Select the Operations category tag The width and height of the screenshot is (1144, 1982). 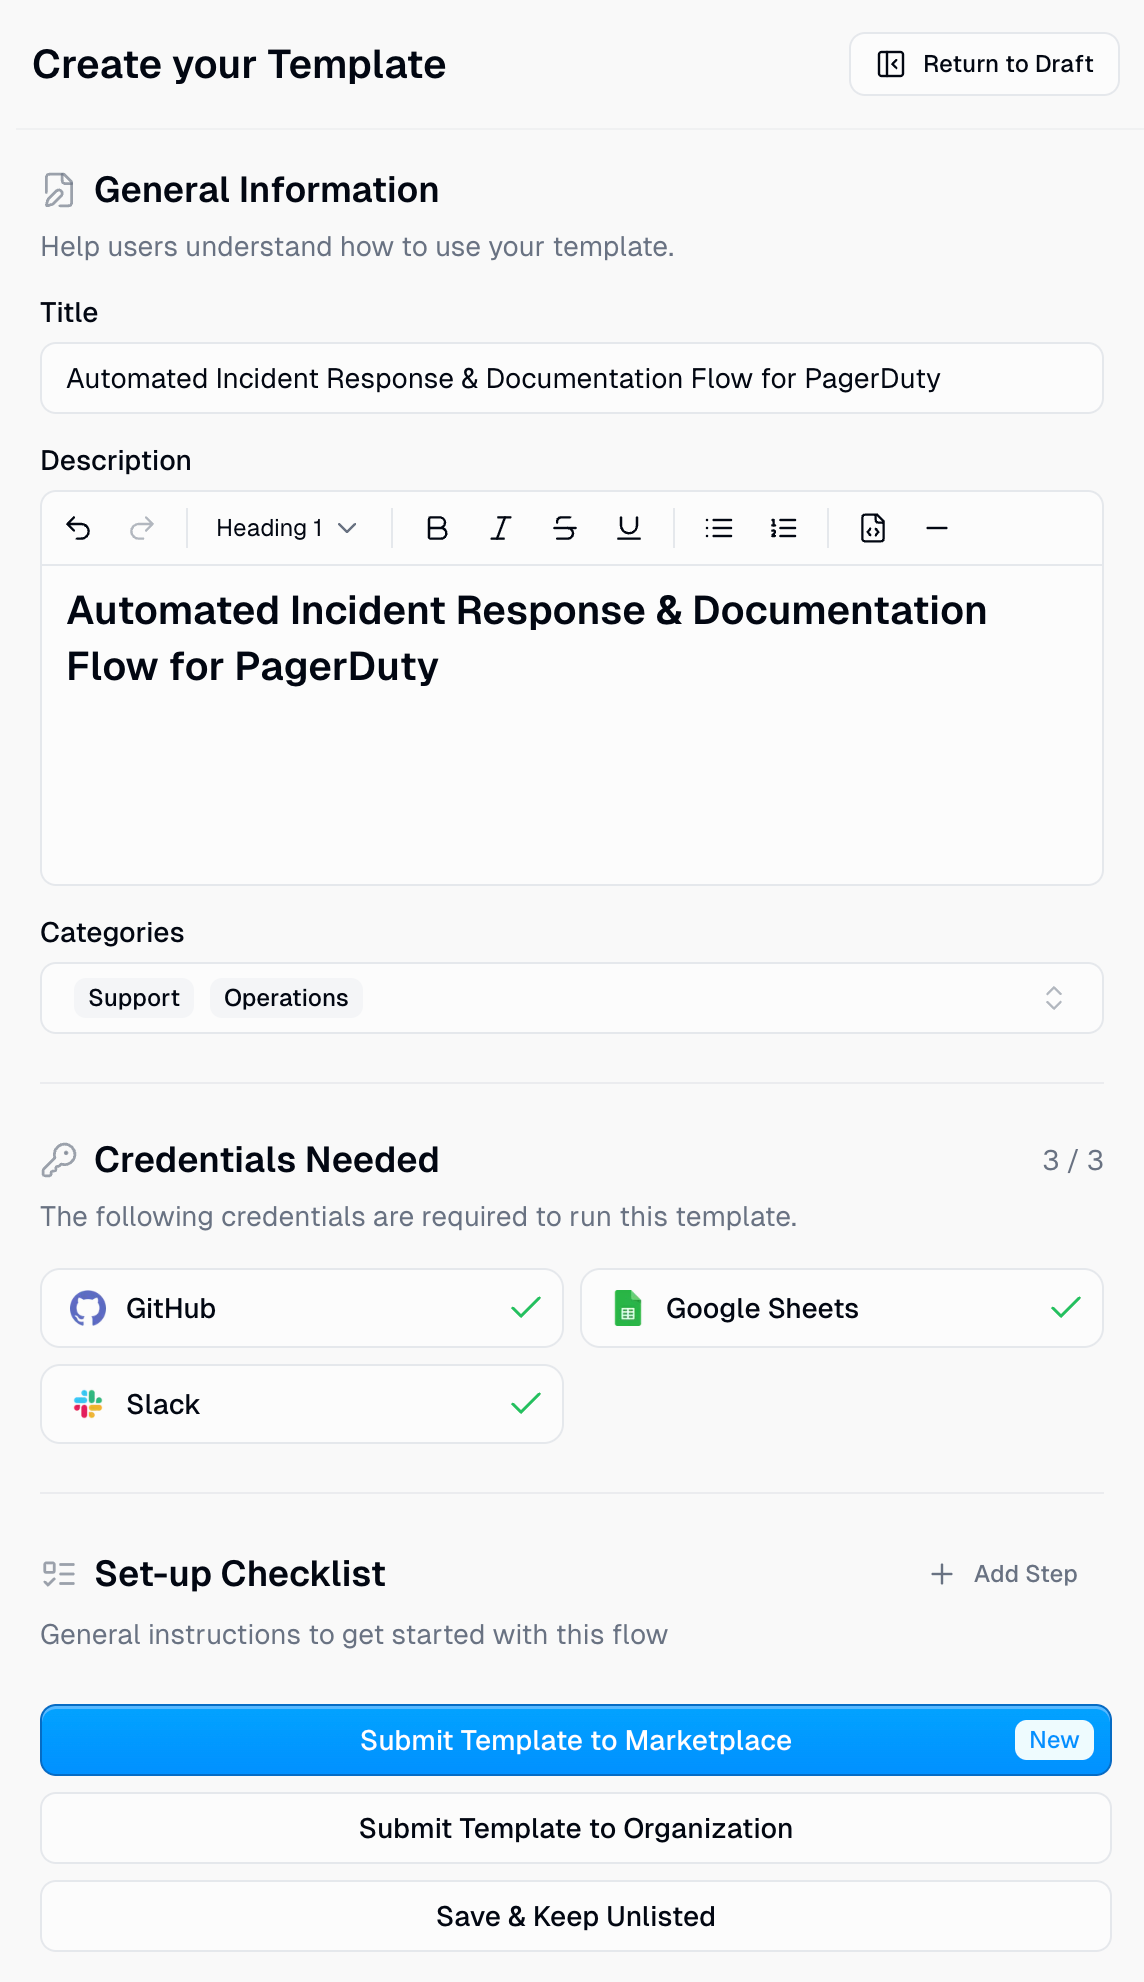point(286,998)
